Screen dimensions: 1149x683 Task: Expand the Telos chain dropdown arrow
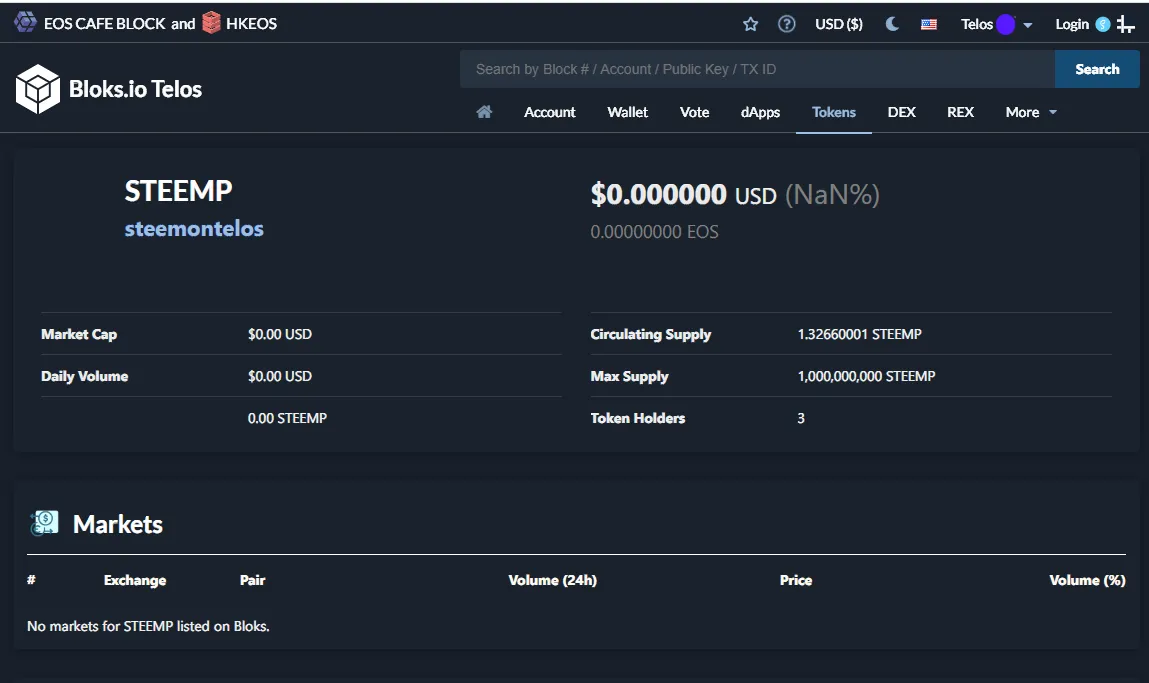(1027, 25)
